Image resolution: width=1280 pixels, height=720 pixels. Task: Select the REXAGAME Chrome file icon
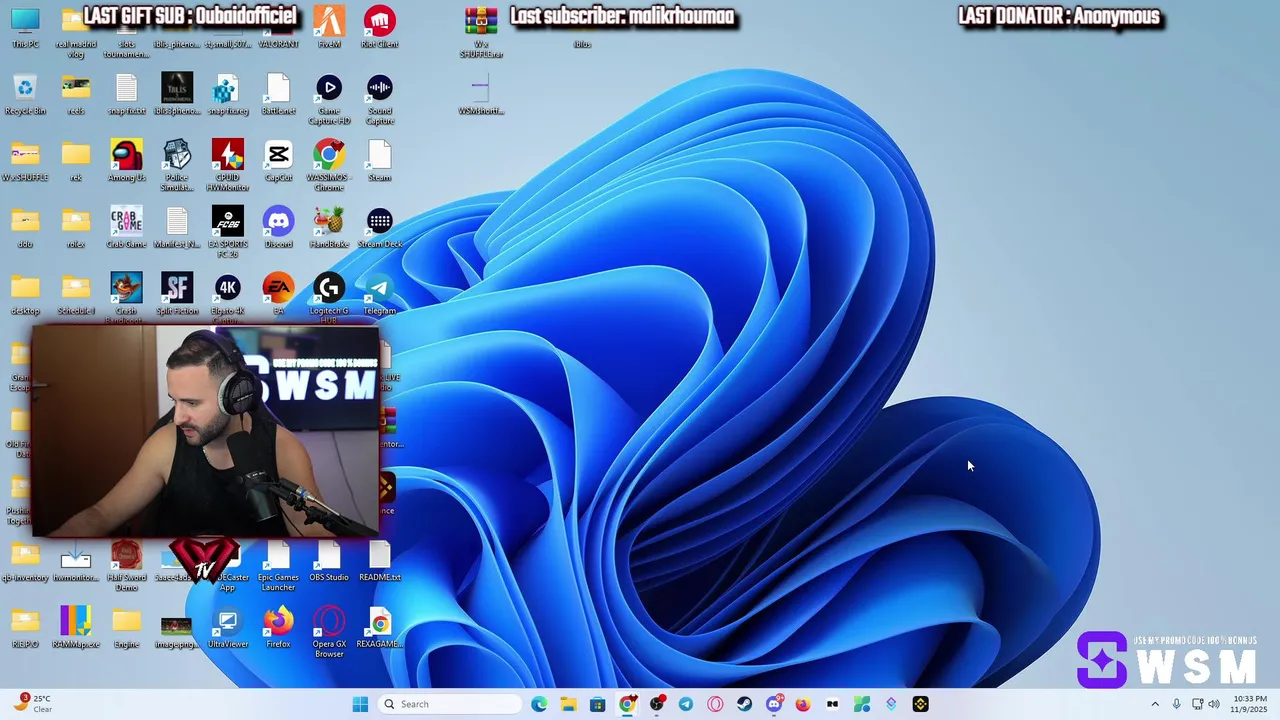pyautogui.click(x=379, y=627)
